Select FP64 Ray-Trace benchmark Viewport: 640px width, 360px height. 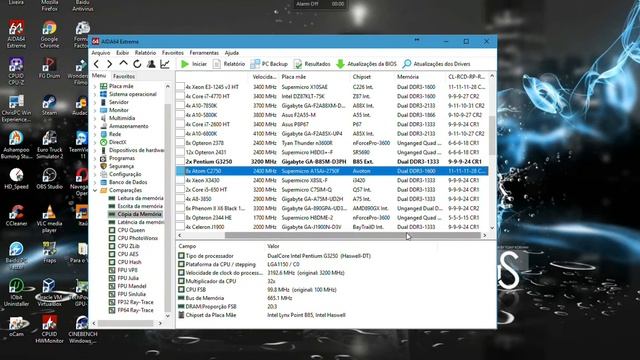(x=131, y=310)
